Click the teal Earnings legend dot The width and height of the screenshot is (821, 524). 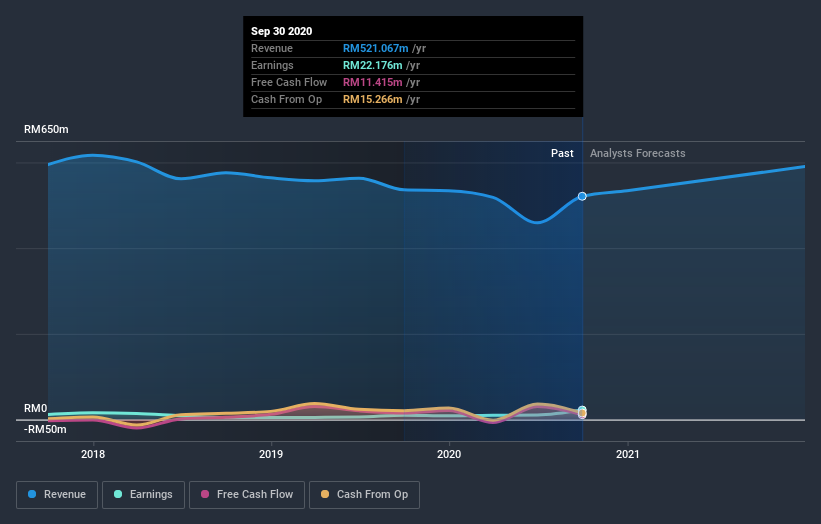click(x=118, y=494)
